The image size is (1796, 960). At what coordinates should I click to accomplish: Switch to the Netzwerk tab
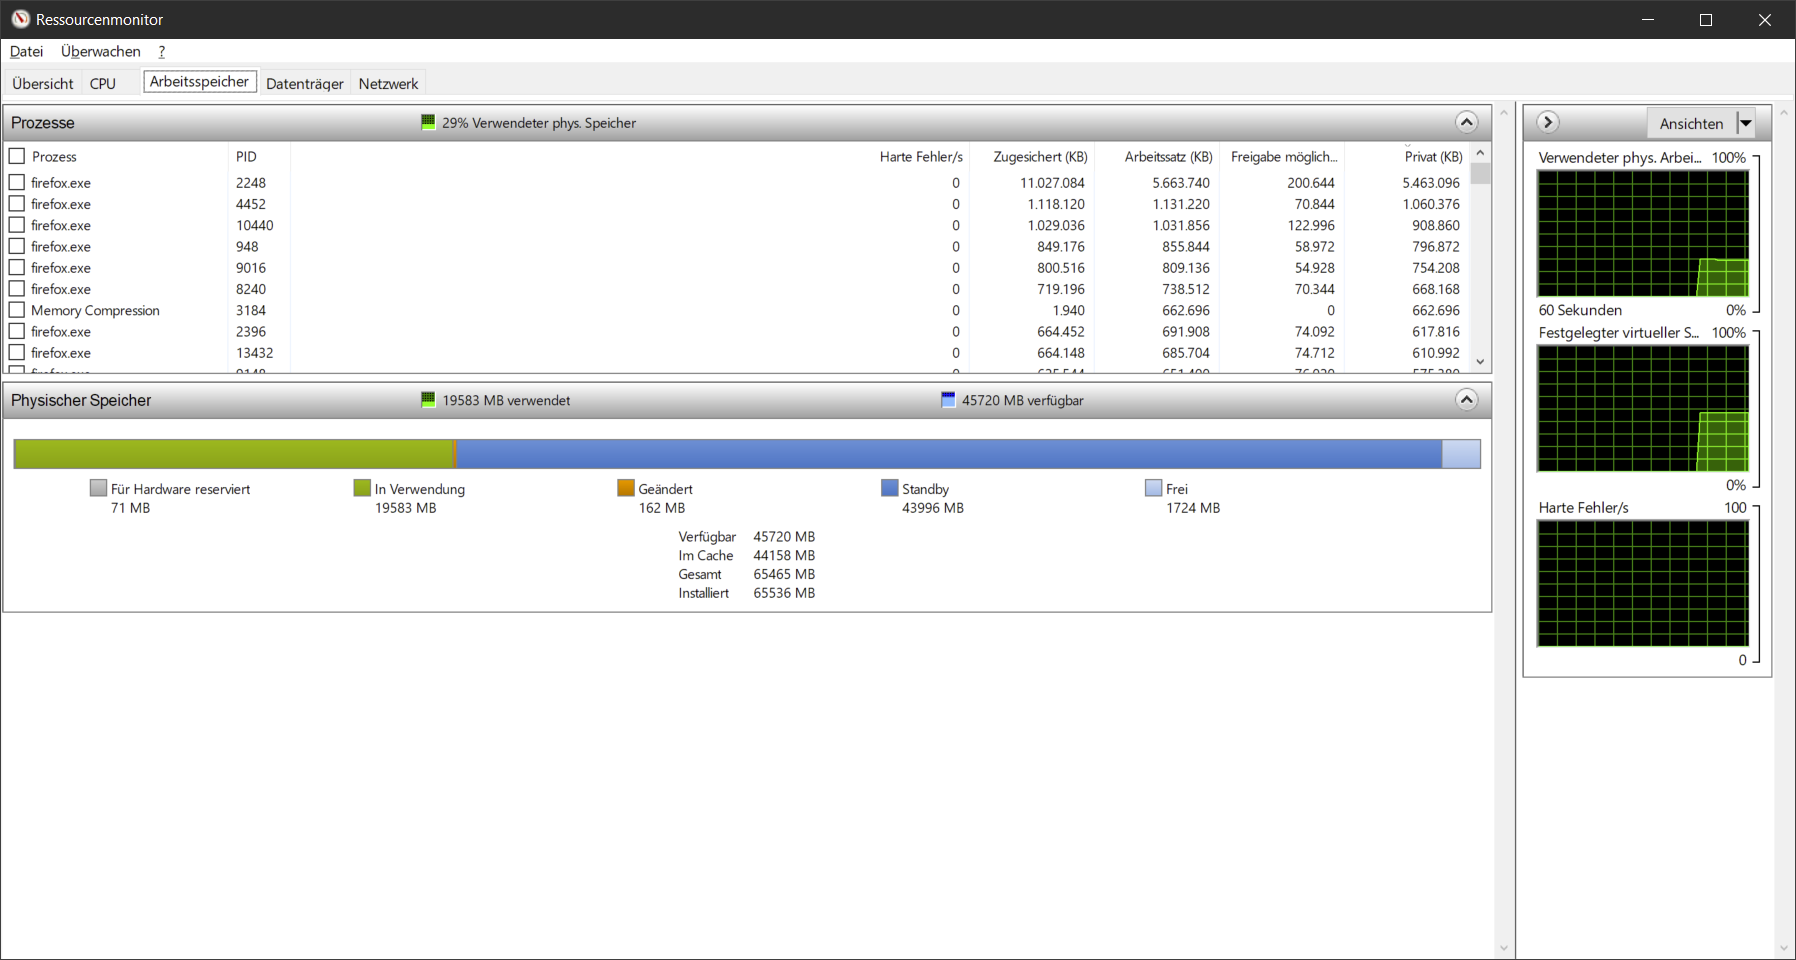pyautogui.click(x=389, y=83)
